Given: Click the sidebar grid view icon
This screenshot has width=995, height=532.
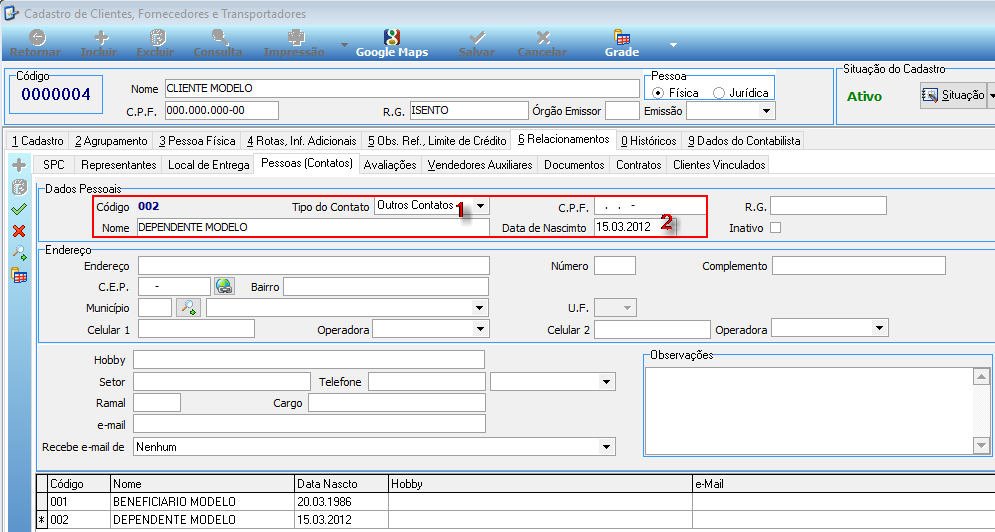Looking at the screenshot, I should click(x=20, y=276).
